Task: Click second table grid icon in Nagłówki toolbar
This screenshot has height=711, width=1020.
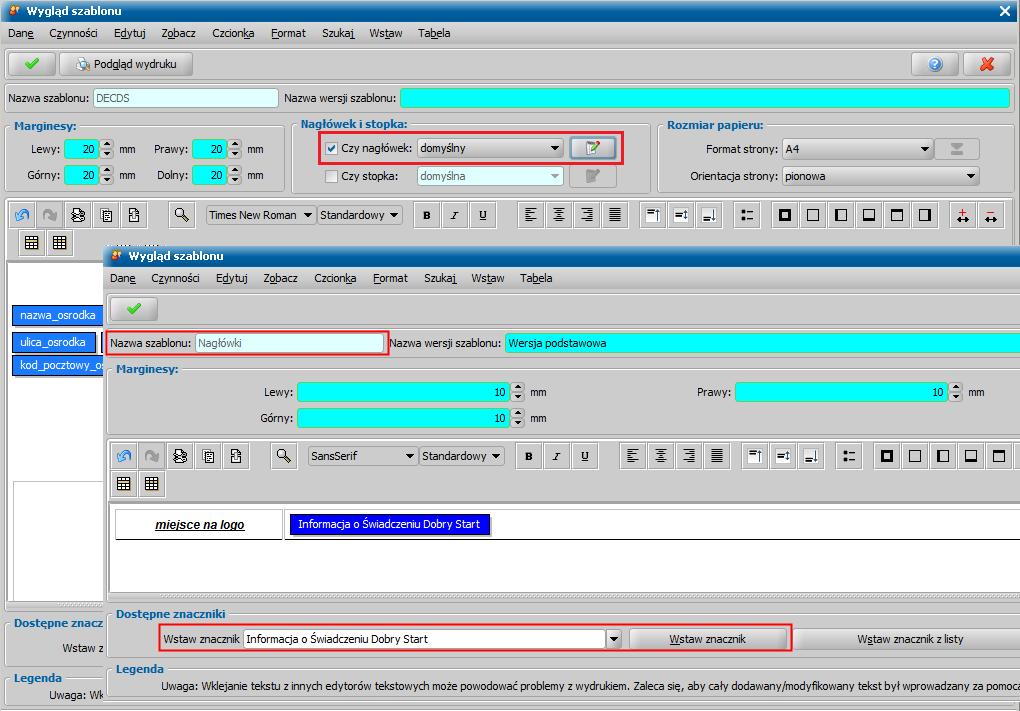Action: coord(152,483)
